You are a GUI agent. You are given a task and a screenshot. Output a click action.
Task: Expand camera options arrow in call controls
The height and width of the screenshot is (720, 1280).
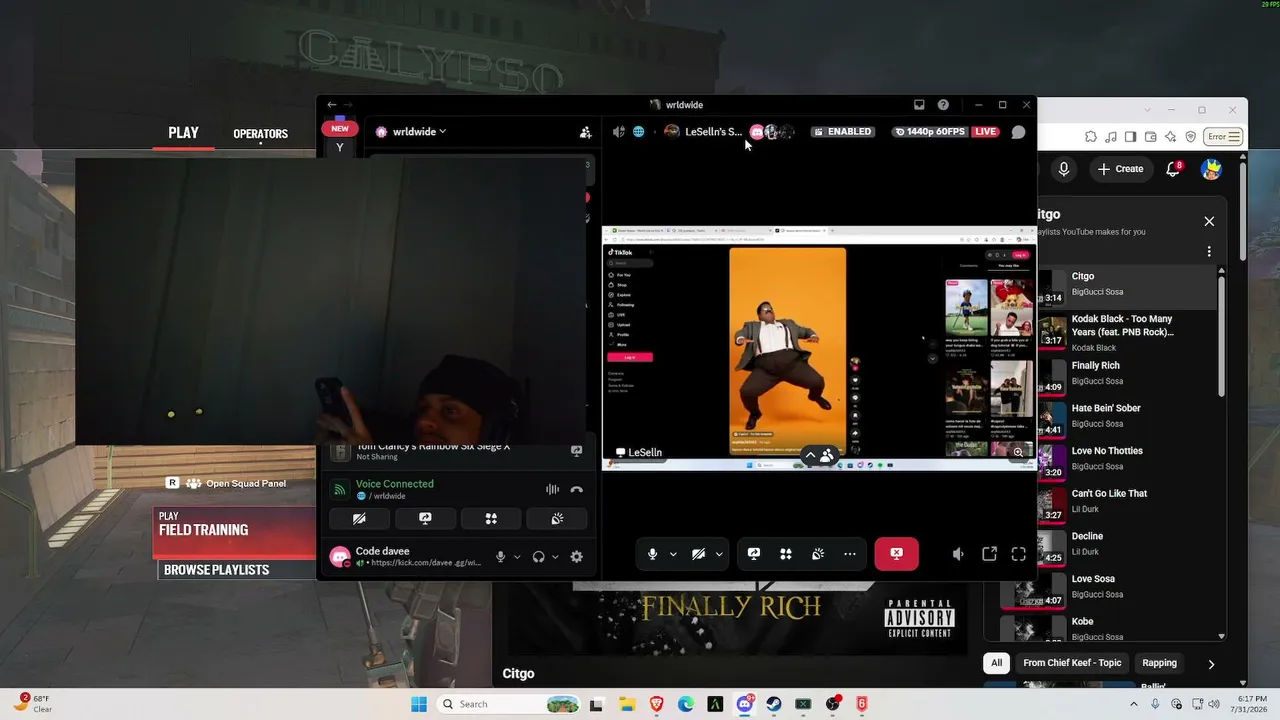coord(719,554)
